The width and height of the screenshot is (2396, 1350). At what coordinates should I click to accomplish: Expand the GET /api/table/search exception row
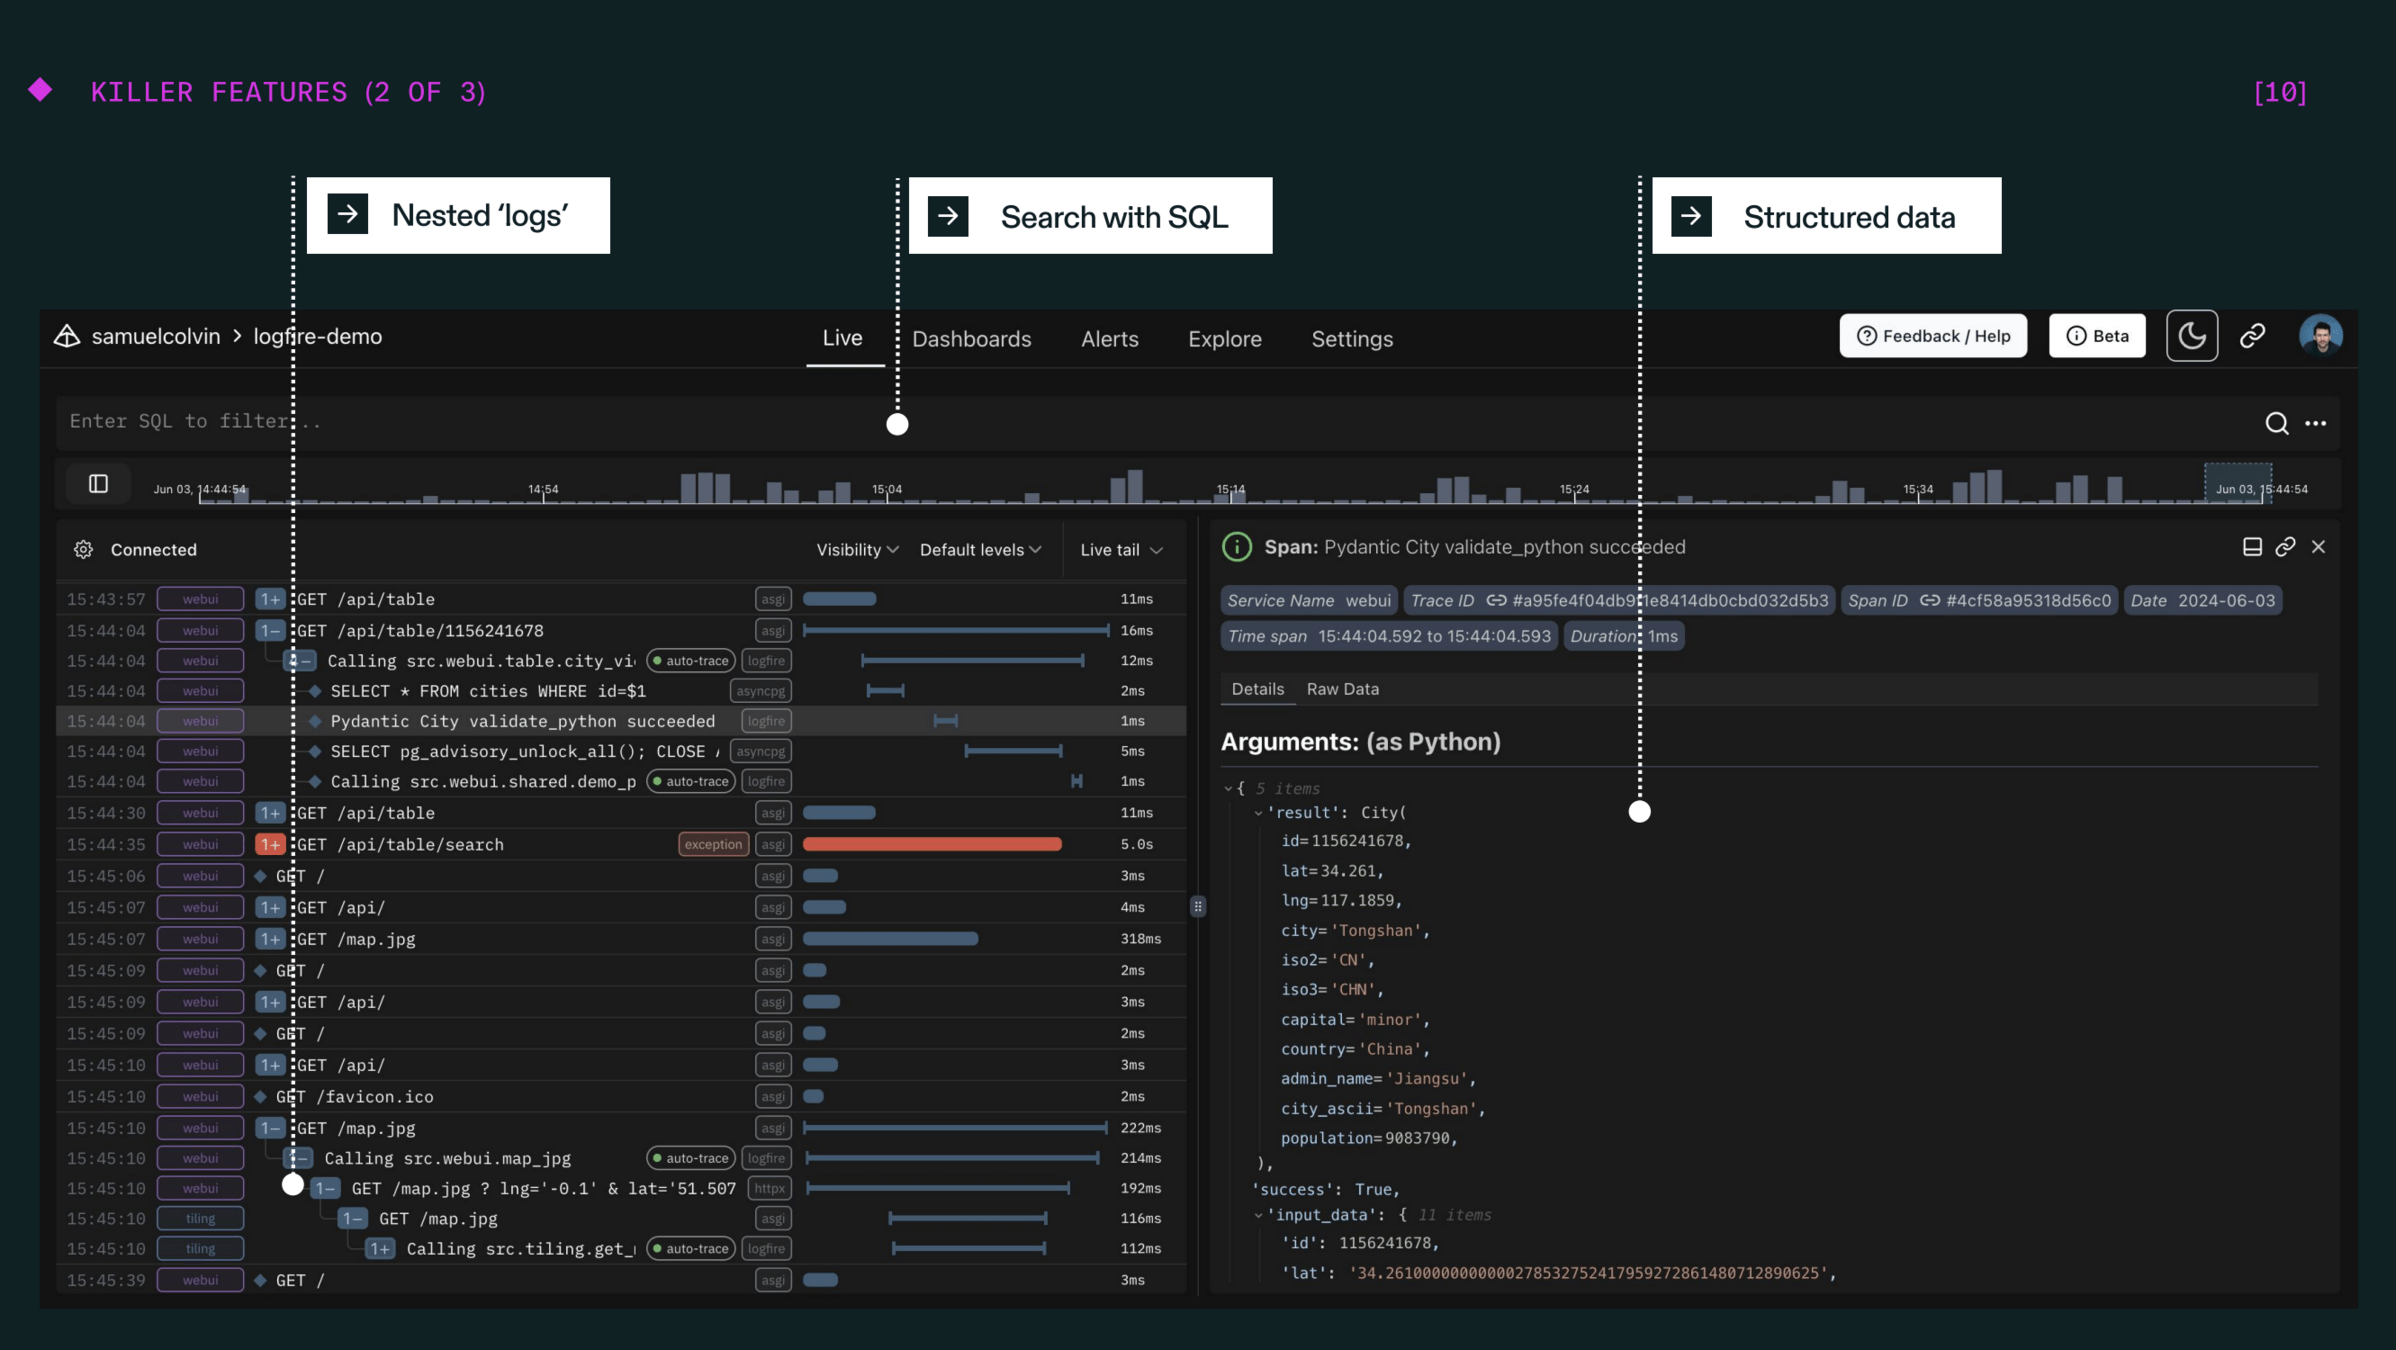click(270, 845)
